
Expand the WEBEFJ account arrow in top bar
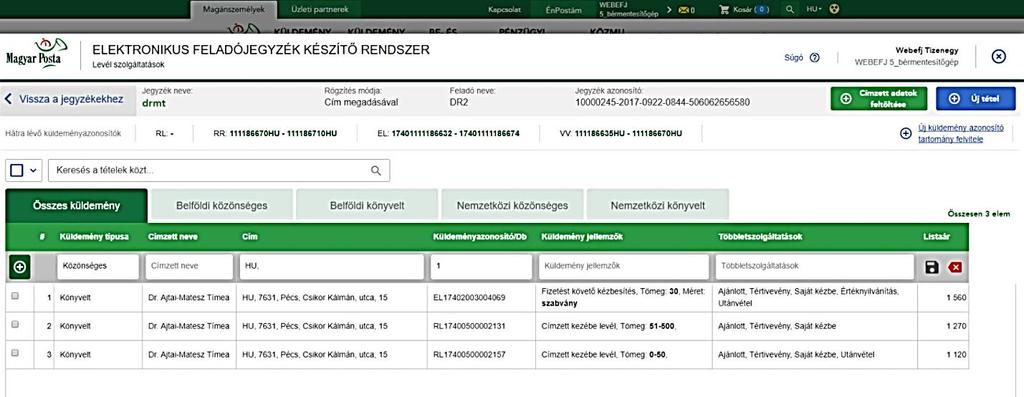[x=669, y=10]
